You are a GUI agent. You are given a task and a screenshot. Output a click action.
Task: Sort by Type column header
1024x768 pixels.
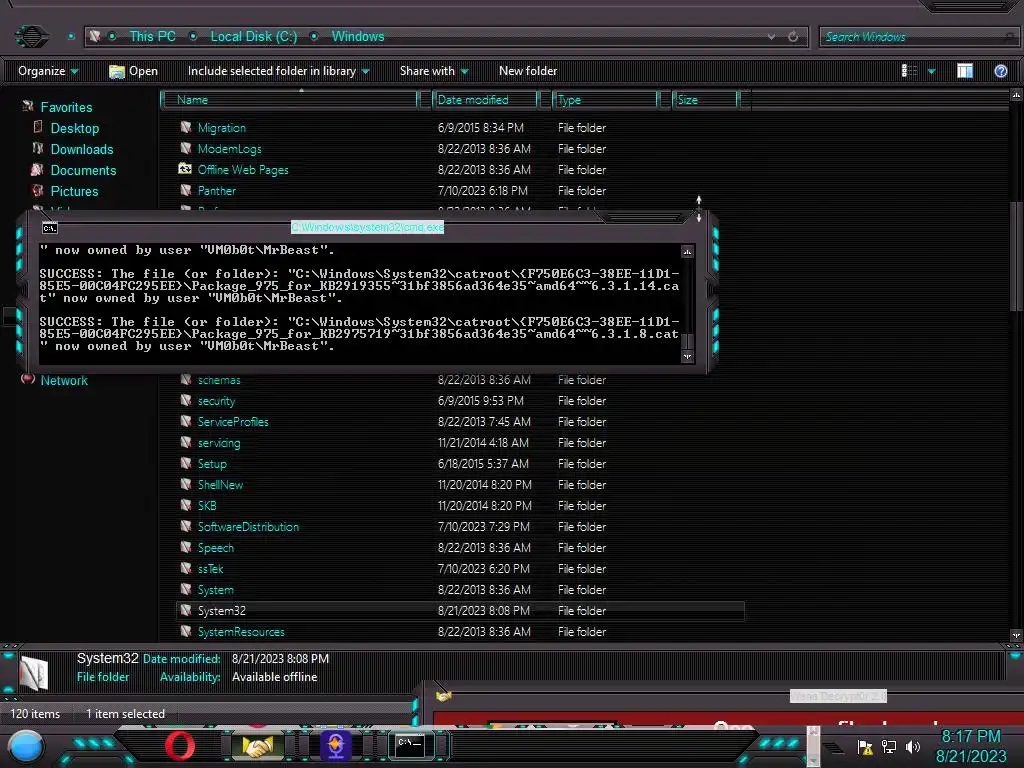click(x=605, y=100)
